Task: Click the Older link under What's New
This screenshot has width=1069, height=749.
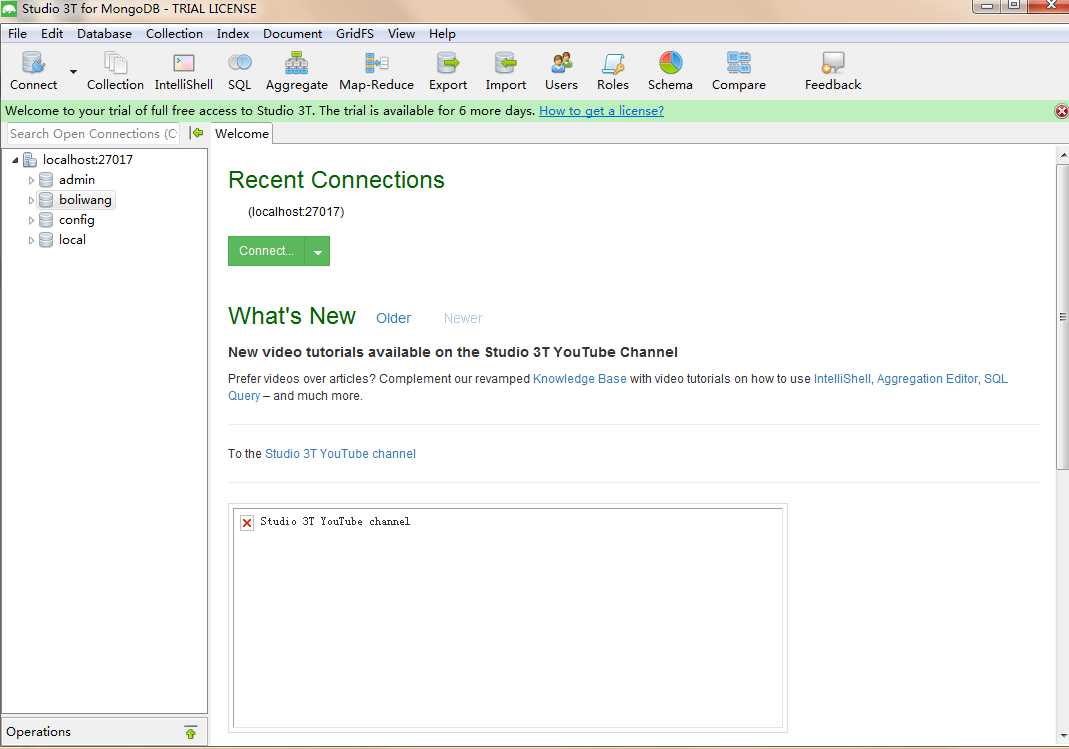Action: coord(393,318)
